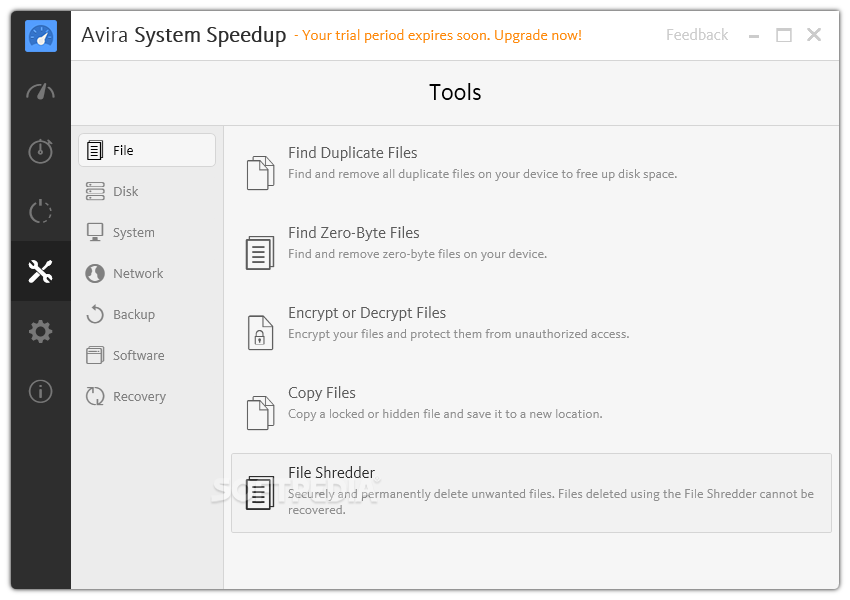850x600 pixels.
Task: Click the Backup arrow icon
Action: [x=95, y=314]
